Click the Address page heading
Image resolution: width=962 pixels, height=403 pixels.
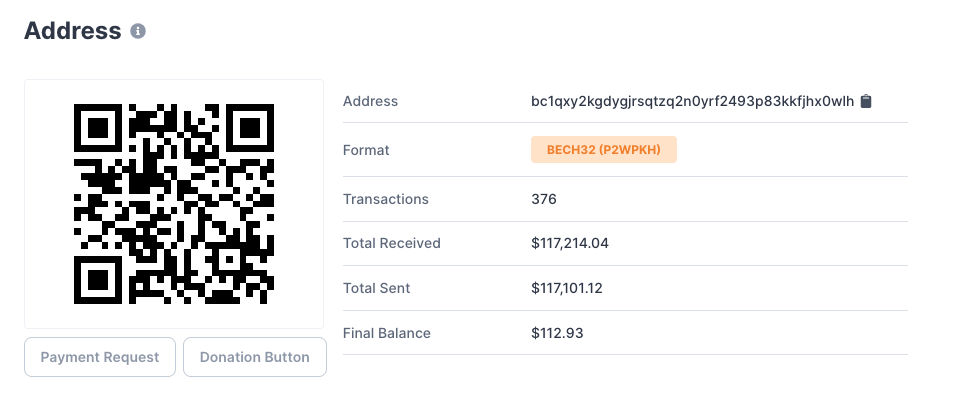(x=72, y=30)
